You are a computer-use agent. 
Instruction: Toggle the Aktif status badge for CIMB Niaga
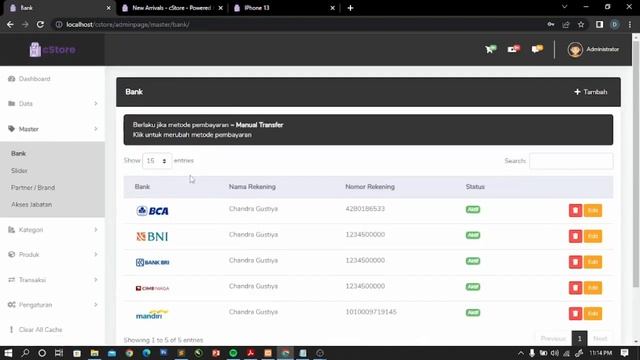point(473,287)
